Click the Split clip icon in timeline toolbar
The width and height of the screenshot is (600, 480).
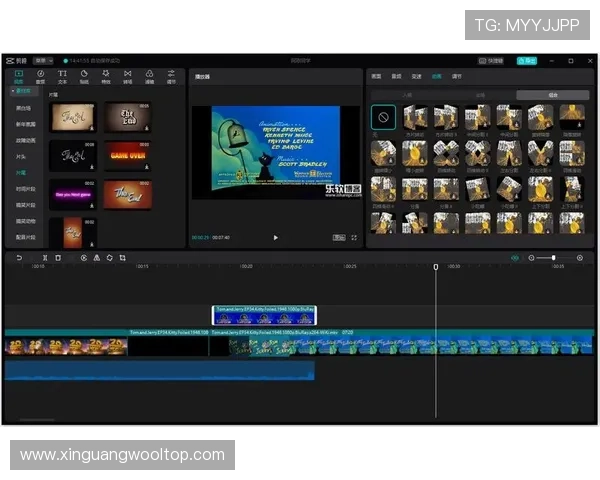(x=44, y=258)
